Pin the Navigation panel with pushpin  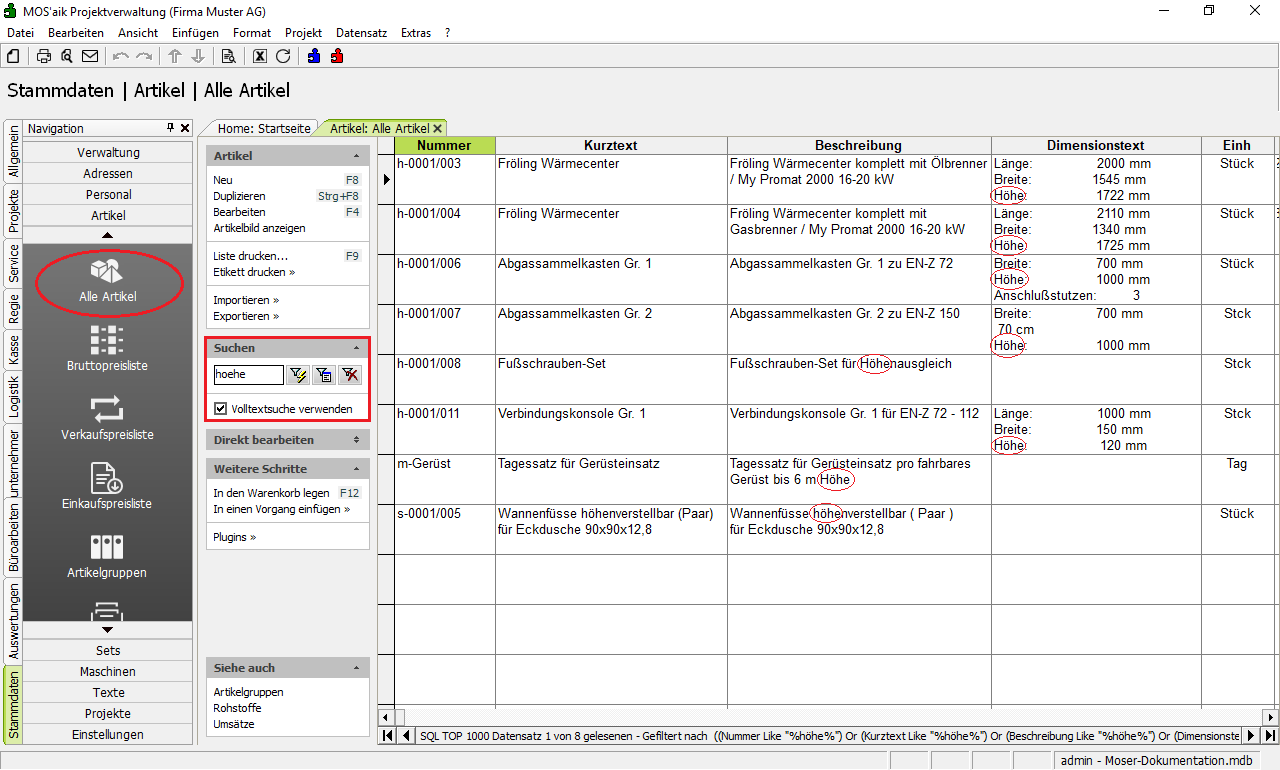pos(170,128)
